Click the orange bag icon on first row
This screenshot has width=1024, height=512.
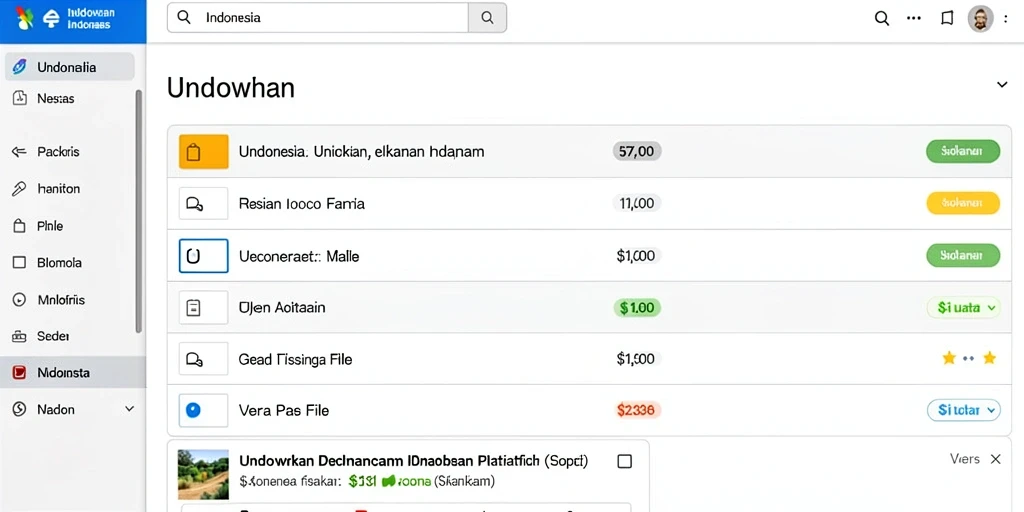pos(204,152)
